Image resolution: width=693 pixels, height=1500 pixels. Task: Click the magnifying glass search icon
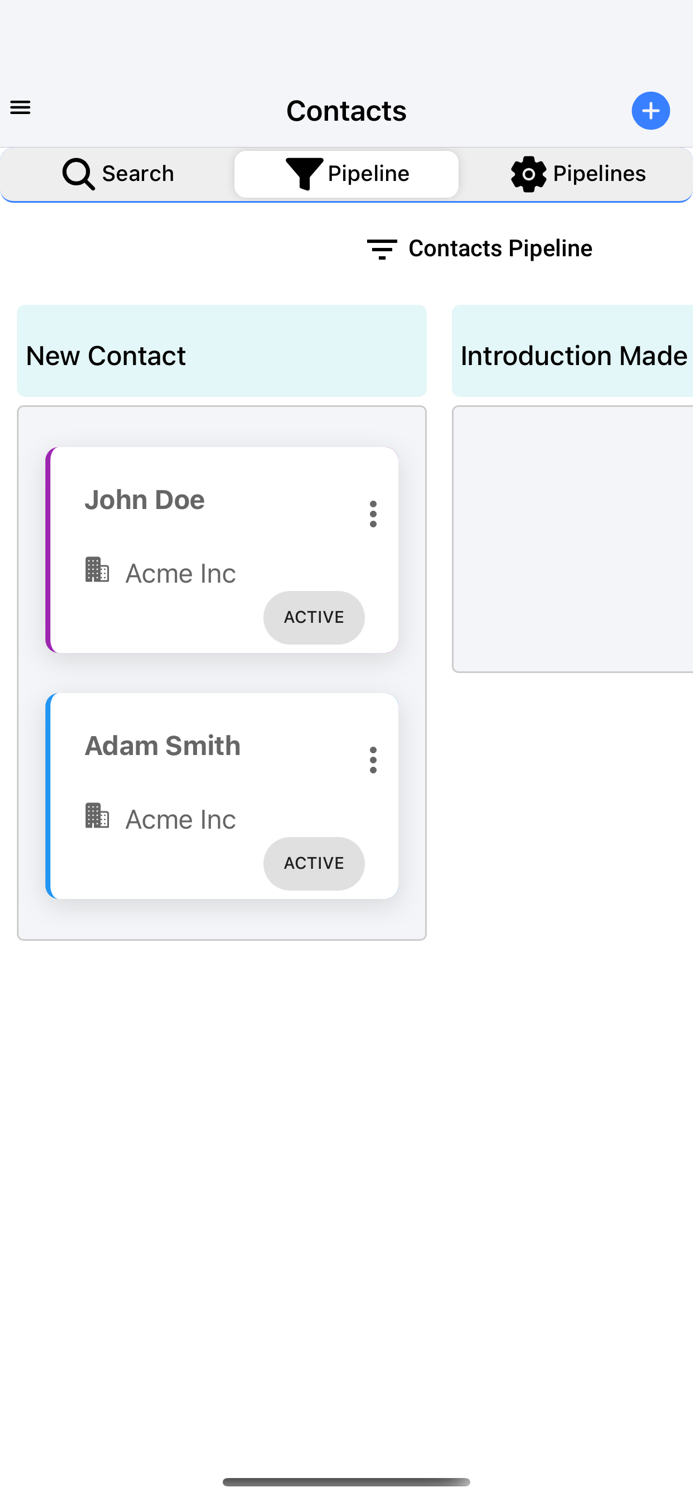pyautogui.click(x=78, y=174)
